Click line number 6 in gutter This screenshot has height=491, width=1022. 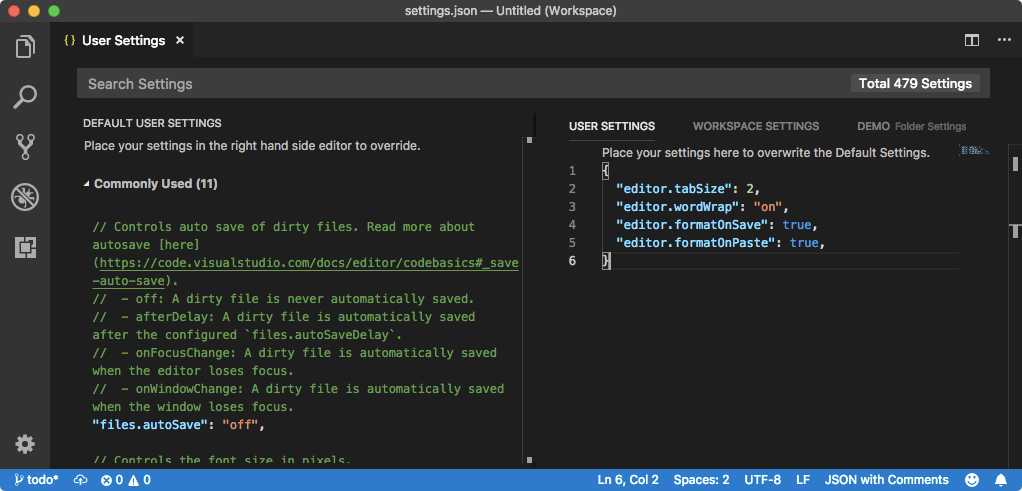[x=572, y=261]
